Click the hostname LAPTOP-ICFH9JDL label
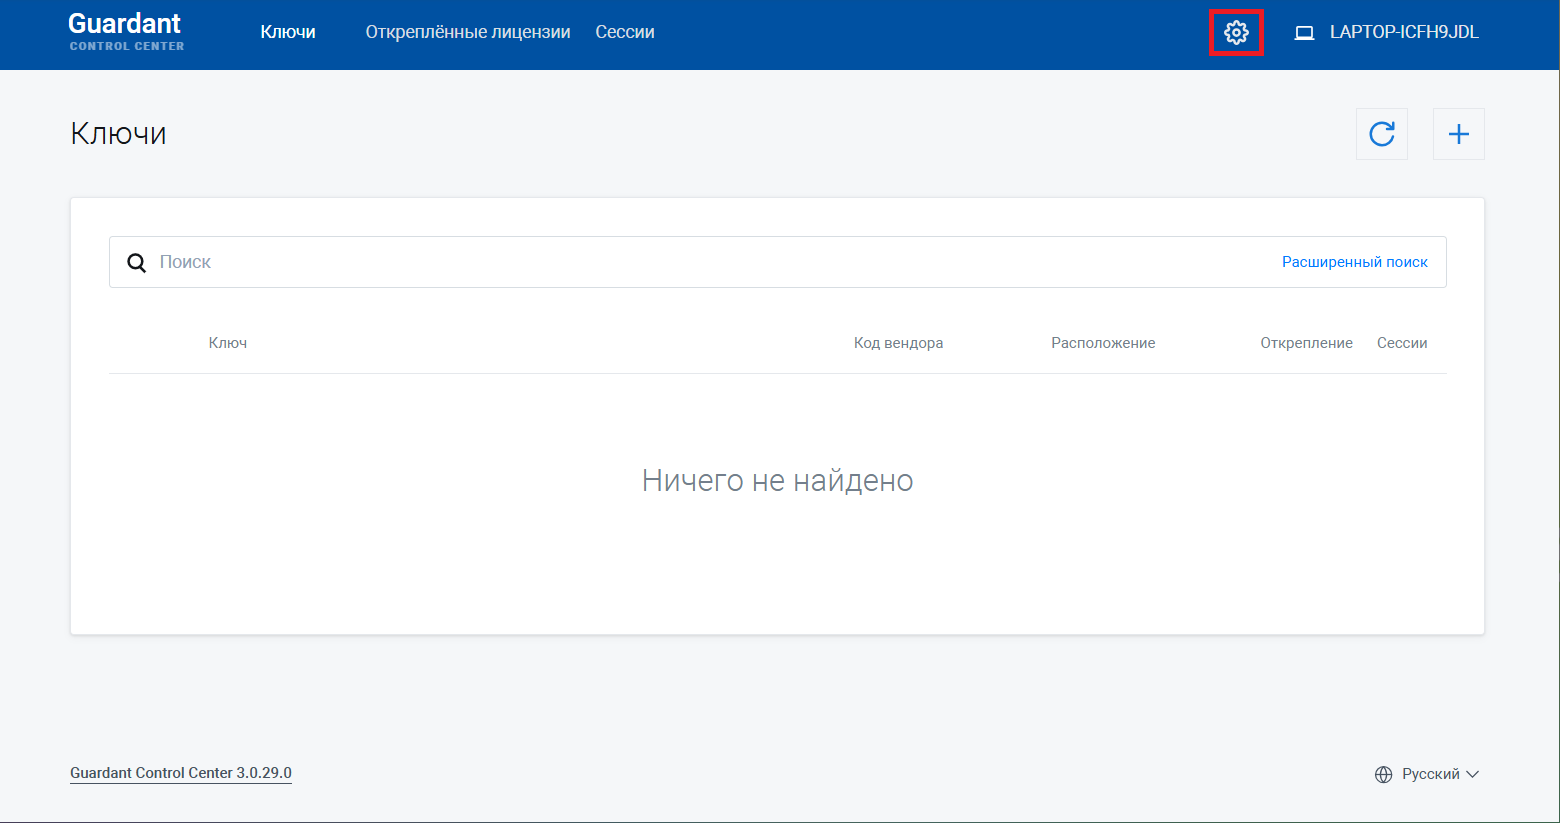Viewport: 1560px width, 823px height. [1403, 32]
